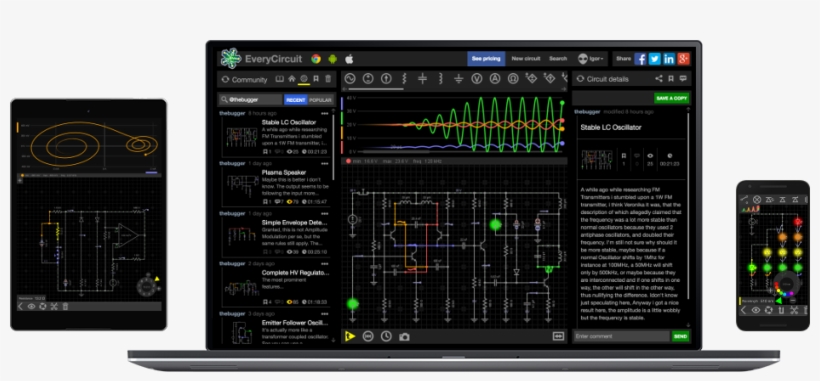The image size is (820, 381).
Task: Bookmark the circuit in Circuit details header
Action: click(671, 79)
